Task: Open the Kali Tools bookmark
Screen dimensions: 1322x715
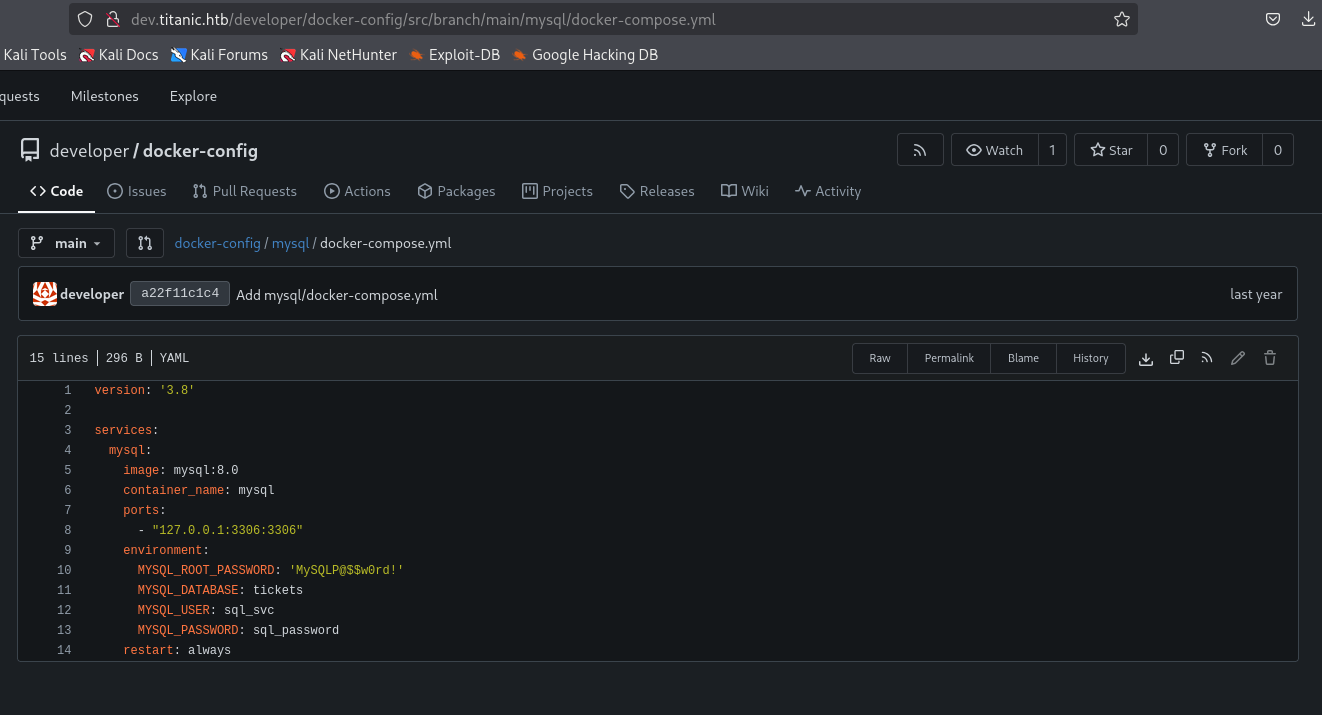Action: [x=34, y=55]
